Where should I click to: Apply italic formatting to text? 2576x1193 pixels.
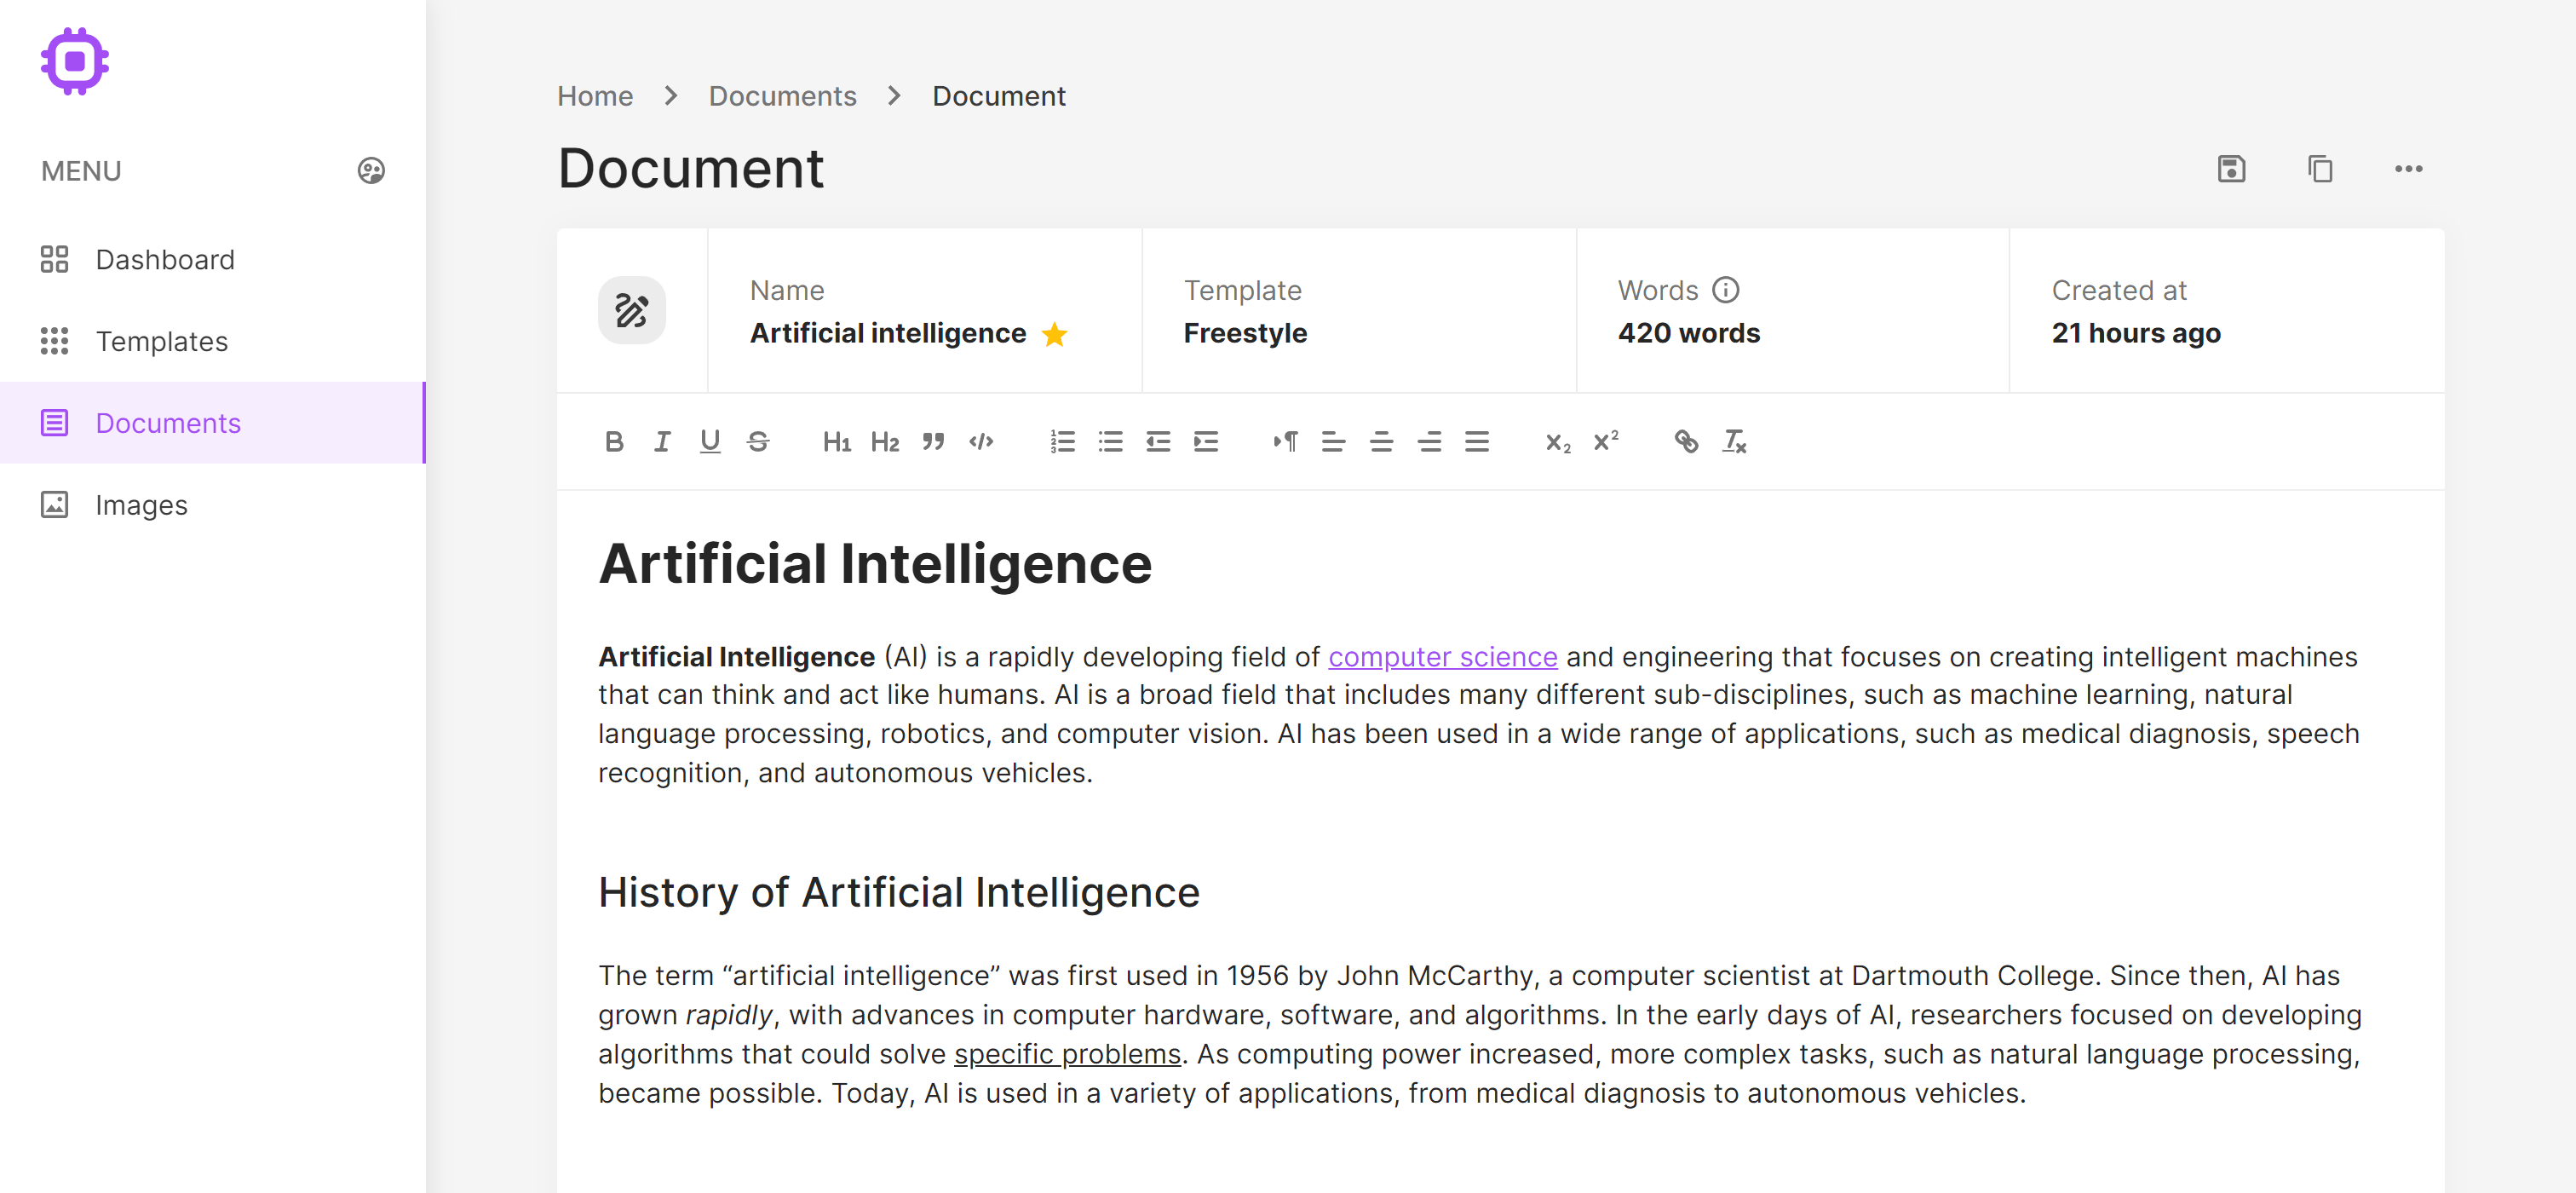click(x=662, y=439)
